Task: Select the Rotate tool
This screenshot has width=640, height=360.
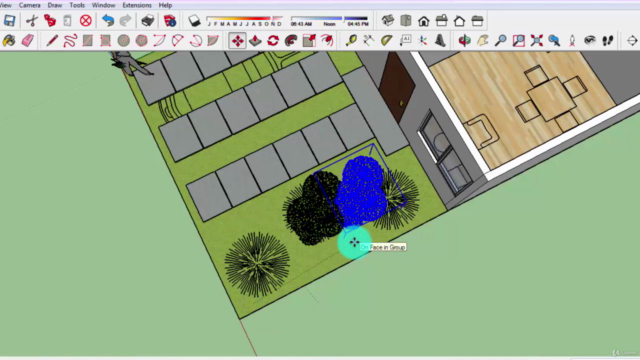Action: pyautogui.click(x=273, y=41)
